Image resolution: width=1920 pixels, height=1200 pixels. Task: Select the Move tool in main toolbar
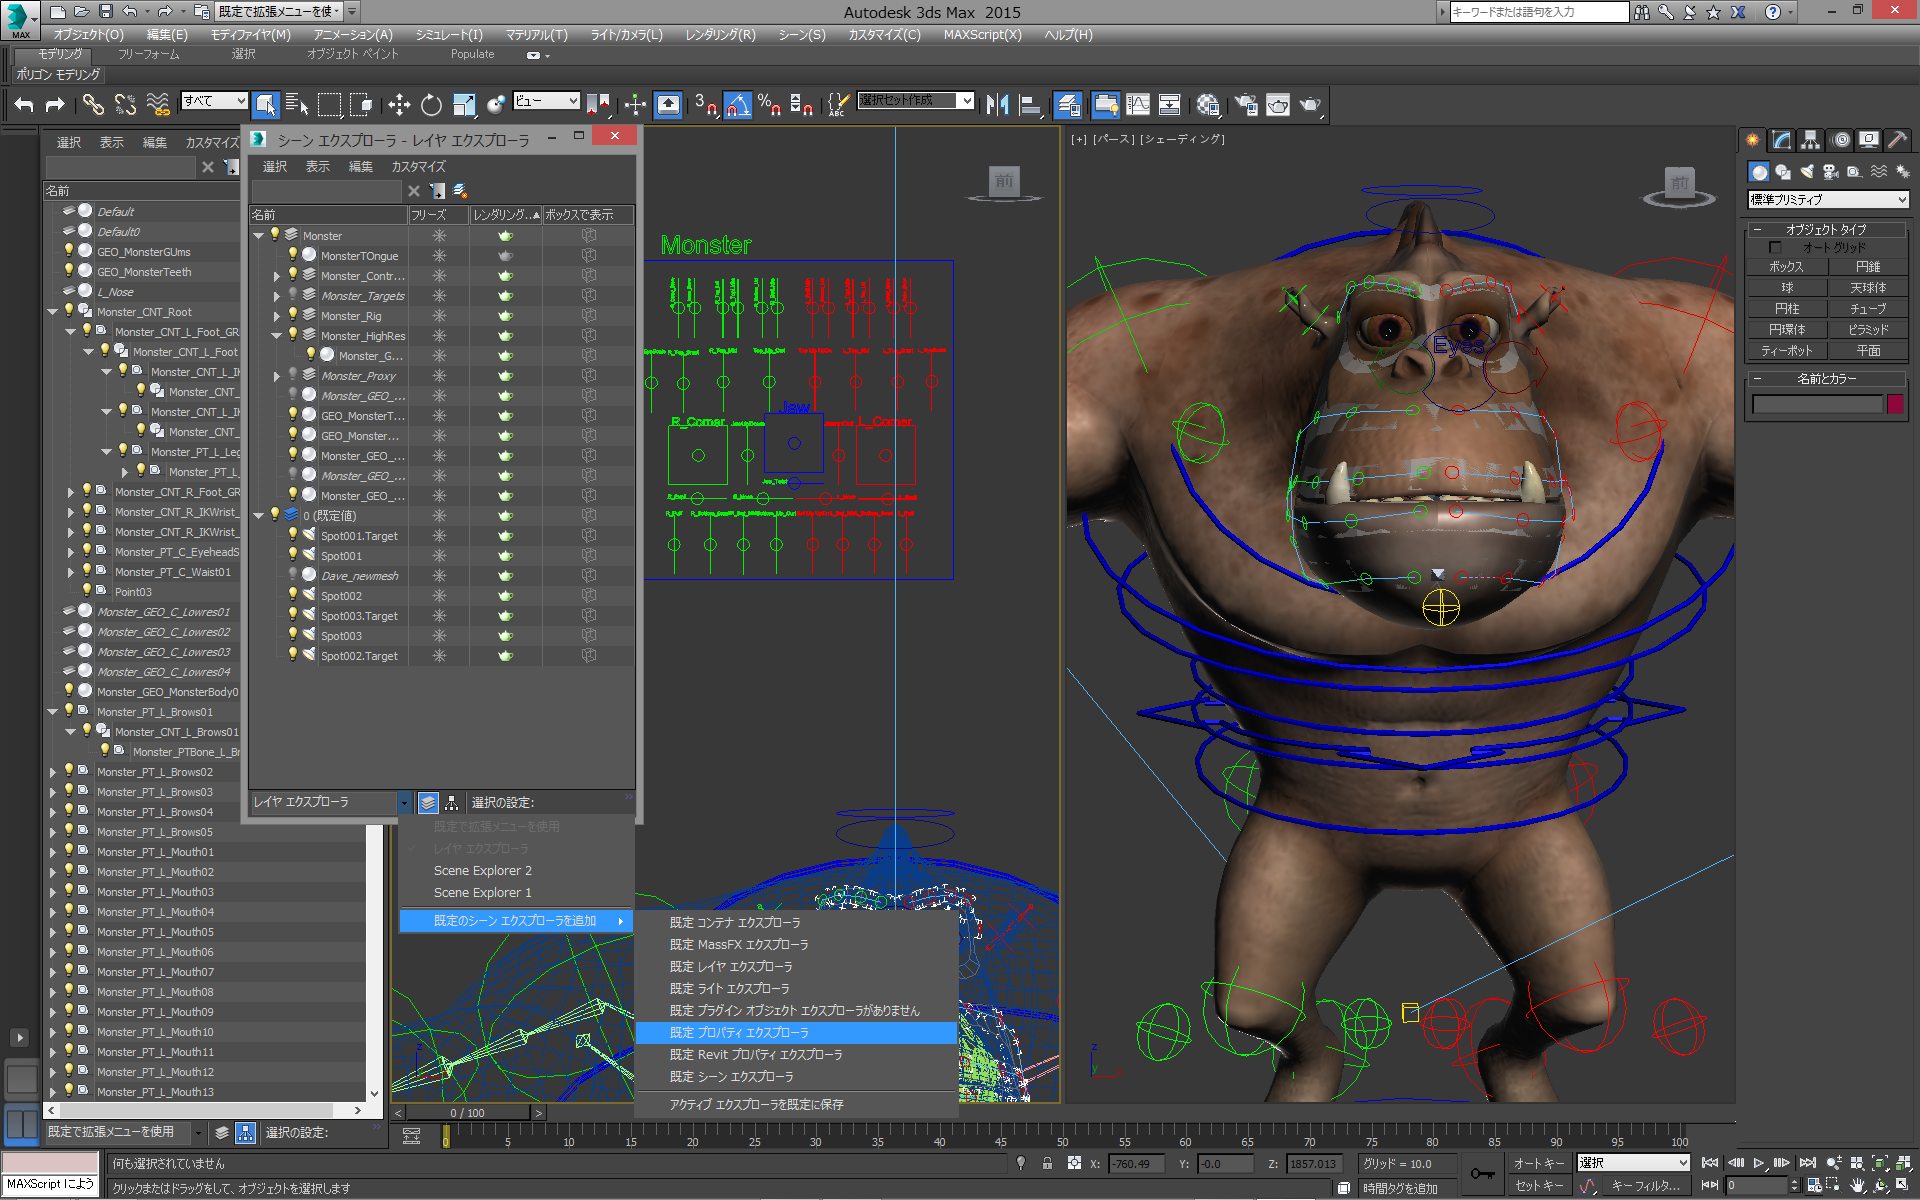(399, 104)
